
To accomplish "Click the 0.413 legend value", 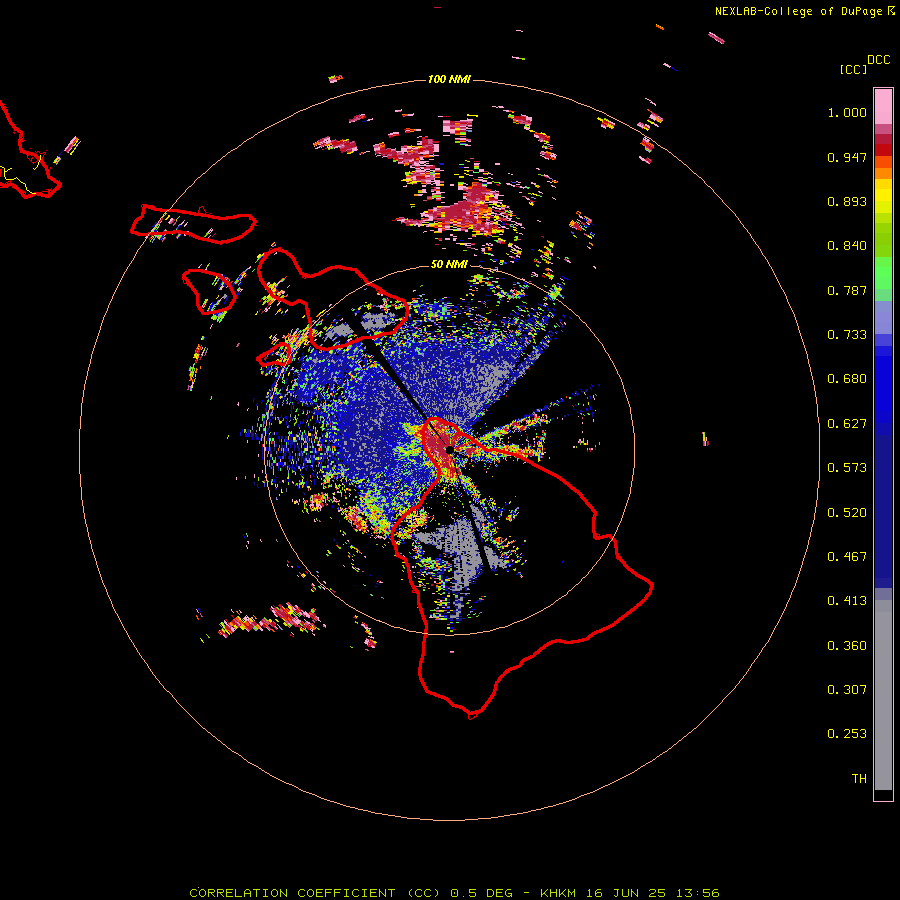I will click(847, 601).
